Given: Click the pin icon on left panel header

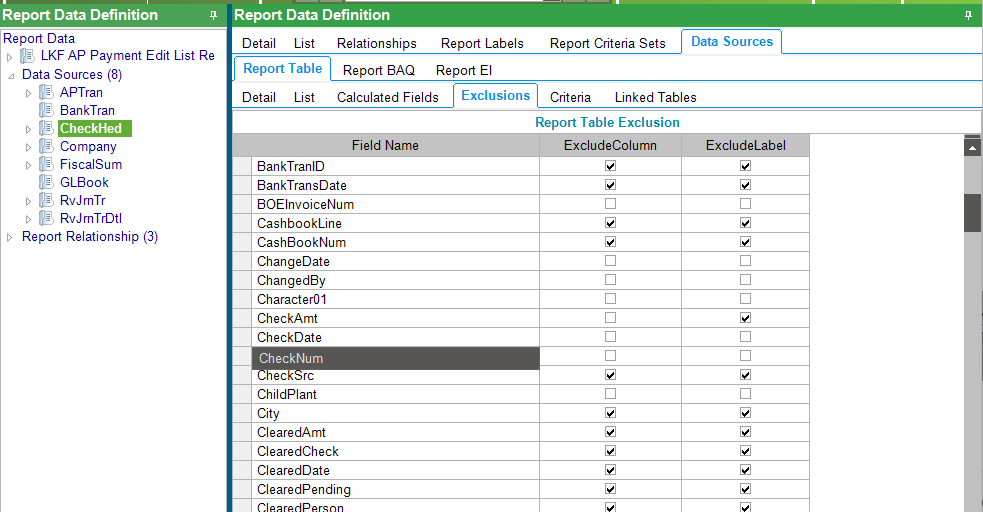Looking at the screenshot, I should [213, 16].
